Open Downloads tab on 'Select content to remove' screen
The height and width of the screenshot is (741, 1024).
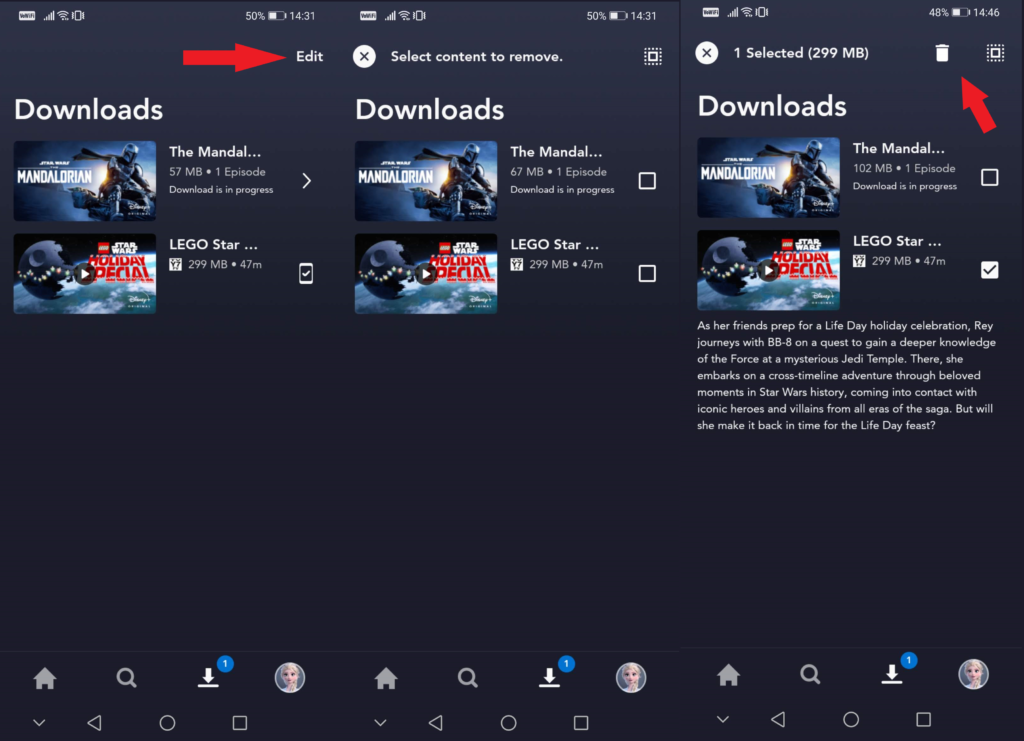click(549, 677)
